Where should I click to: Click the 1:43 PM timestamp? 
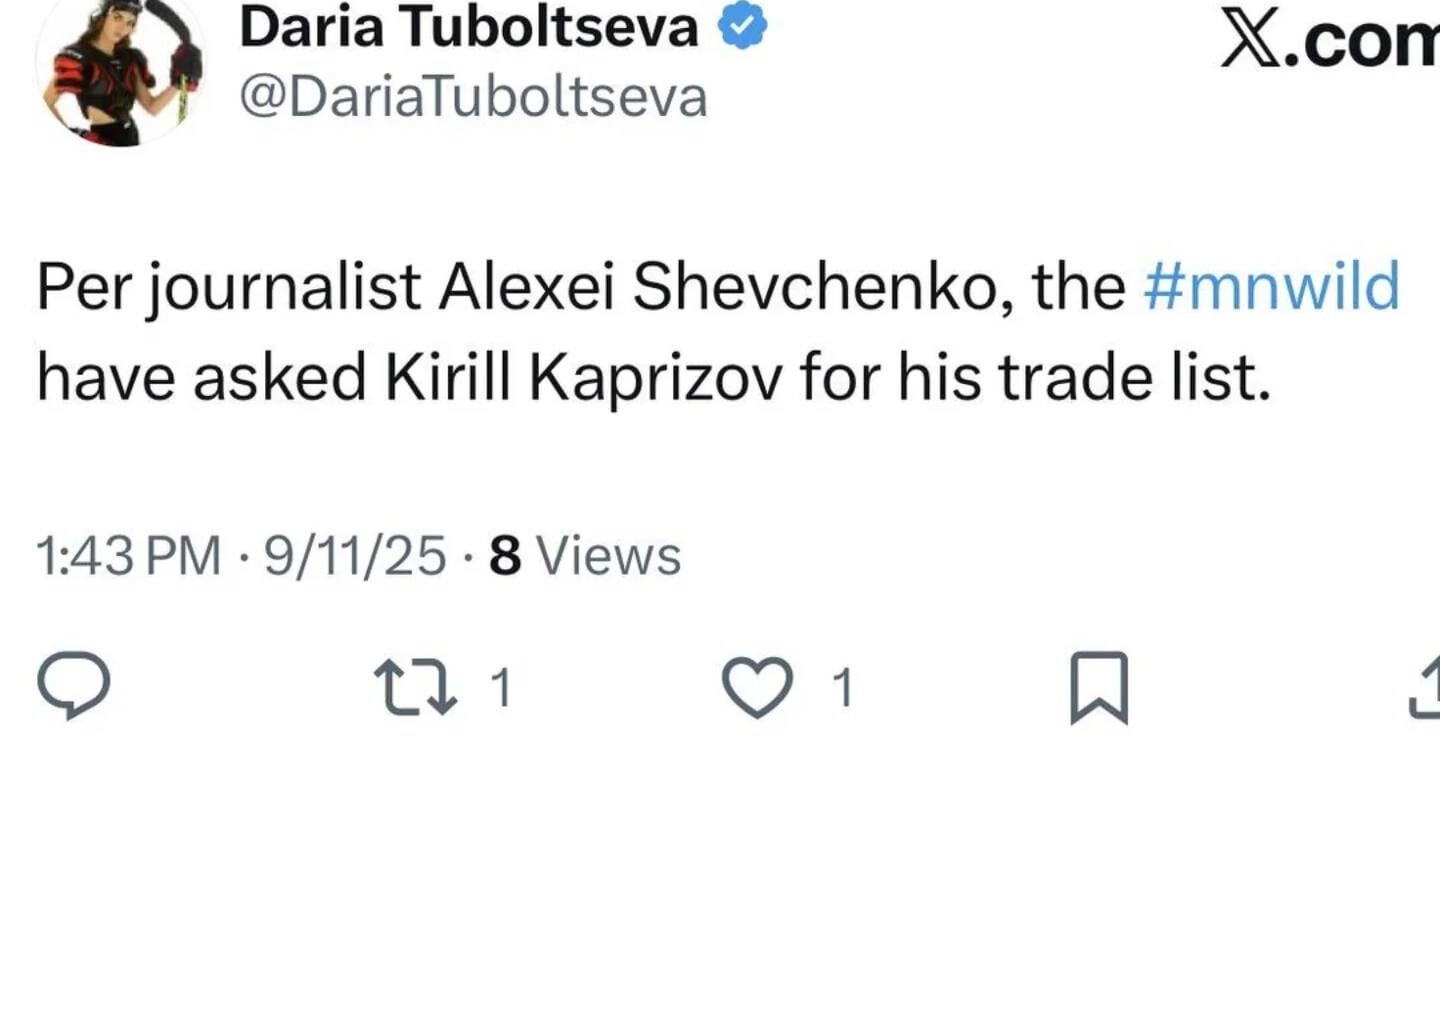point(128,556)
